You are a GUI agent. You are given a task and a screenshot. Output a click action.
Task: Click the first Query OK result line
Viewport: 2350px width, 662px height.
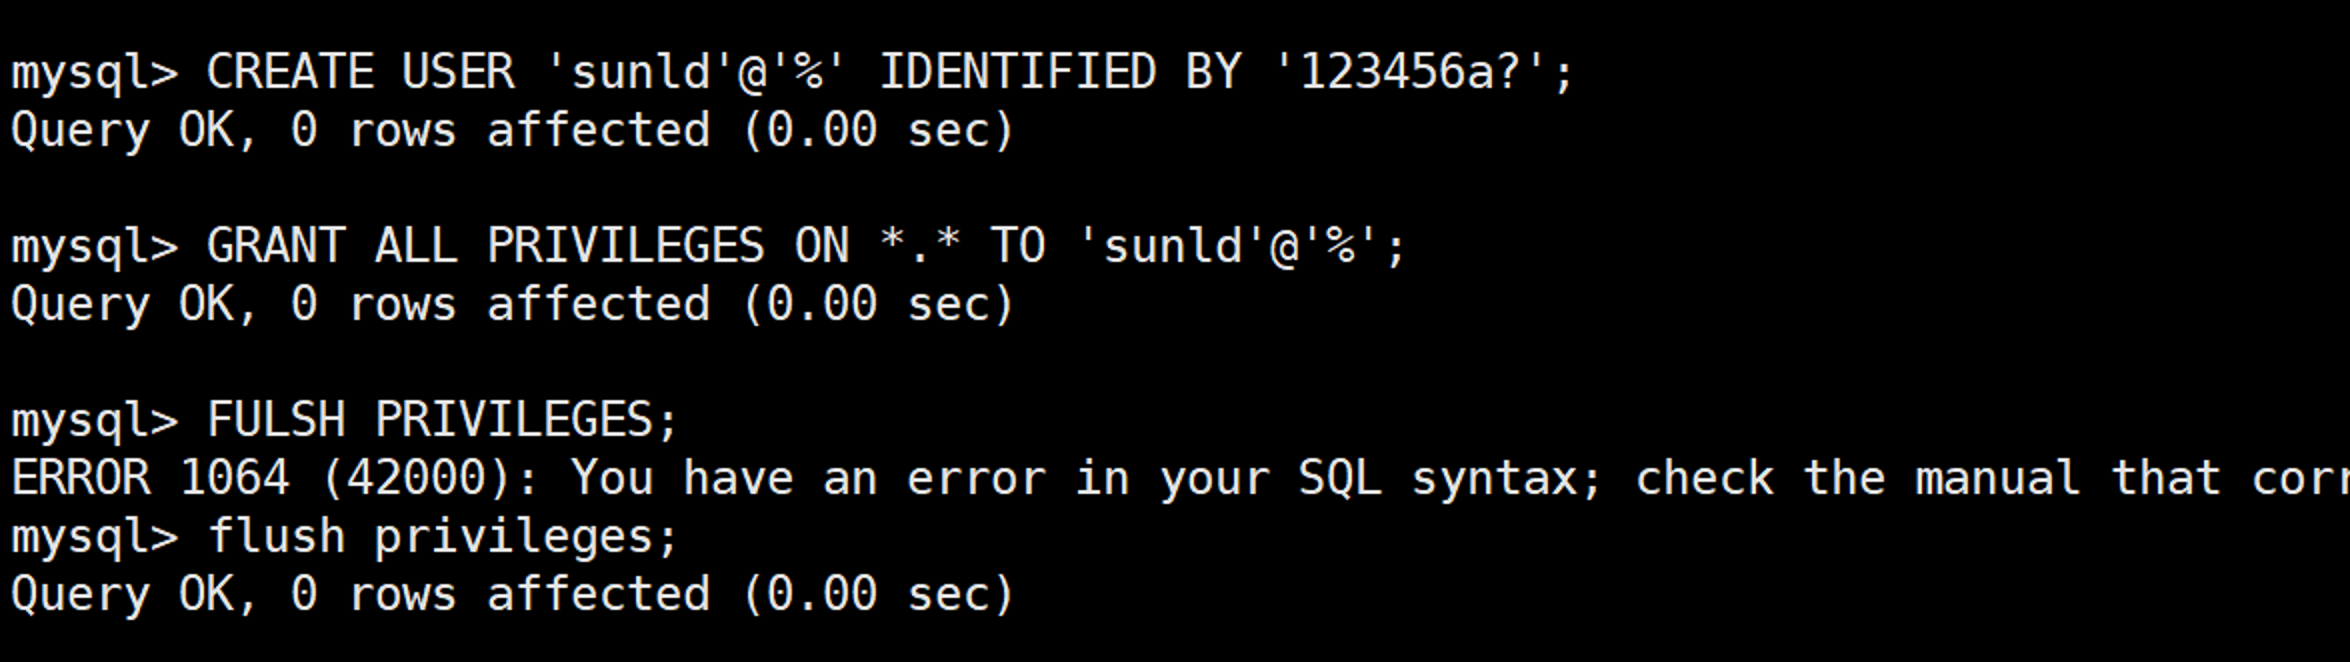[513, 131]
